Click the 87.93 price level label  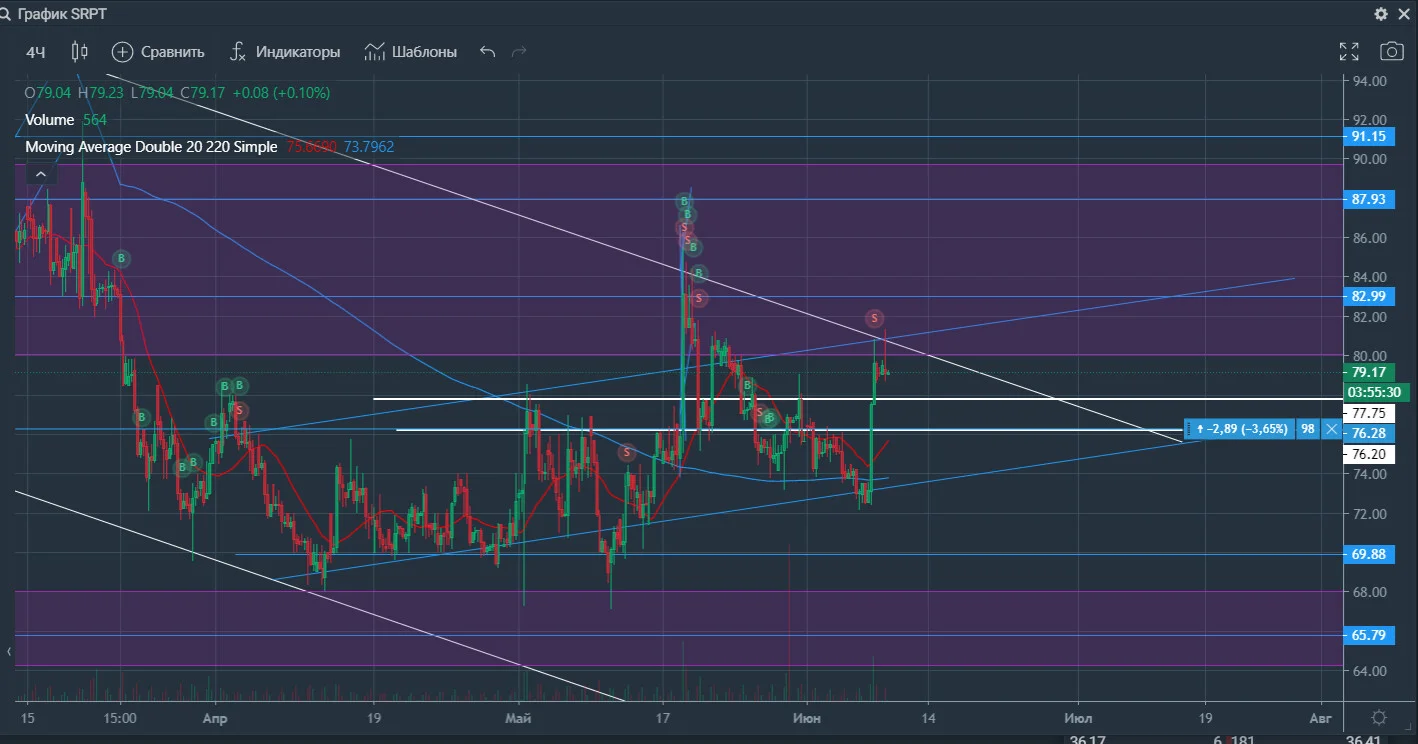coord(1367,199)
